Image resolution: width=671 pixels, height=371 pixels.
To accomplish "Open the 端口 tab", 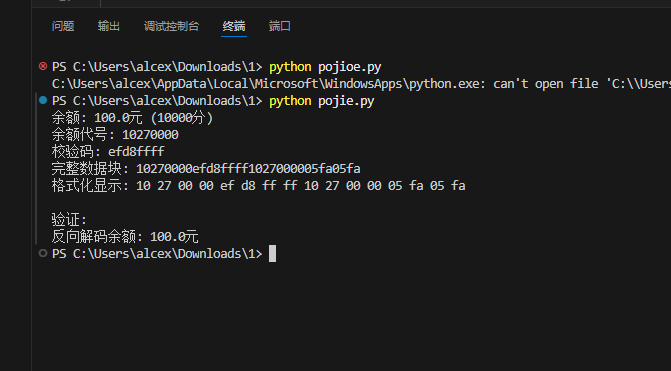I will (x=280, y=26).
